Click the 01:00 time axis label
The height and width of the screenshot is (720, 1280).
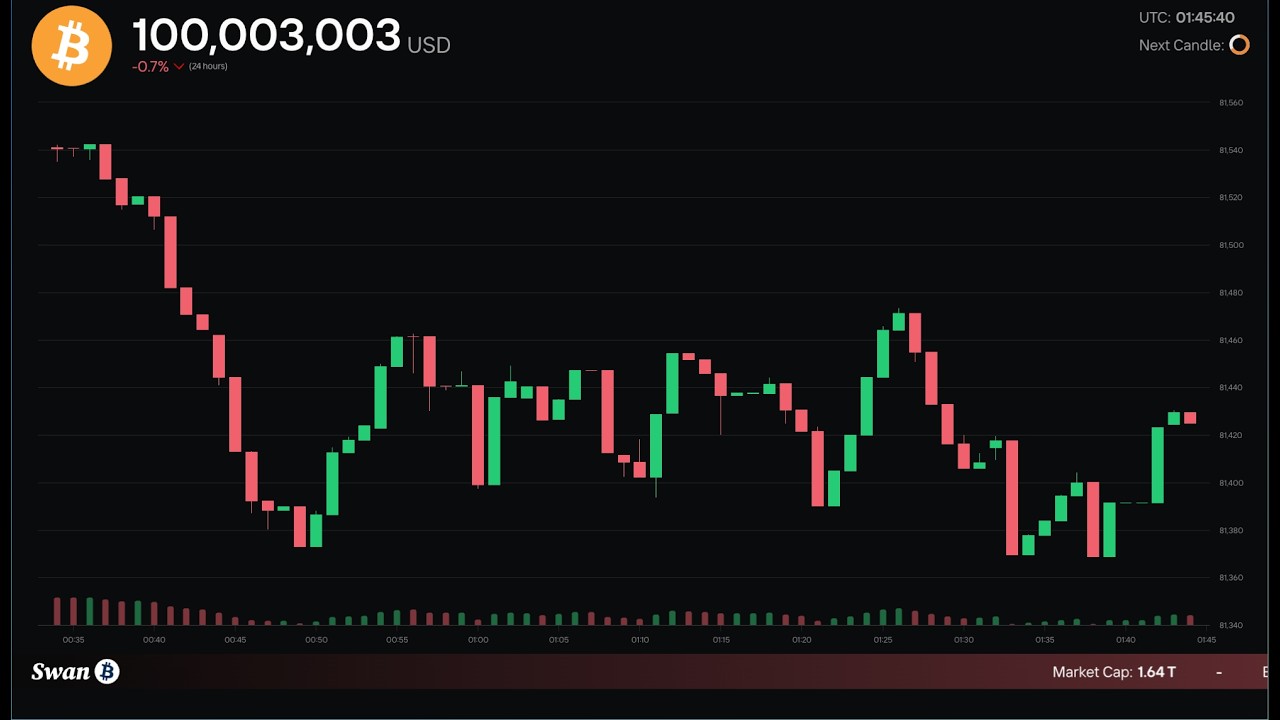478,640
